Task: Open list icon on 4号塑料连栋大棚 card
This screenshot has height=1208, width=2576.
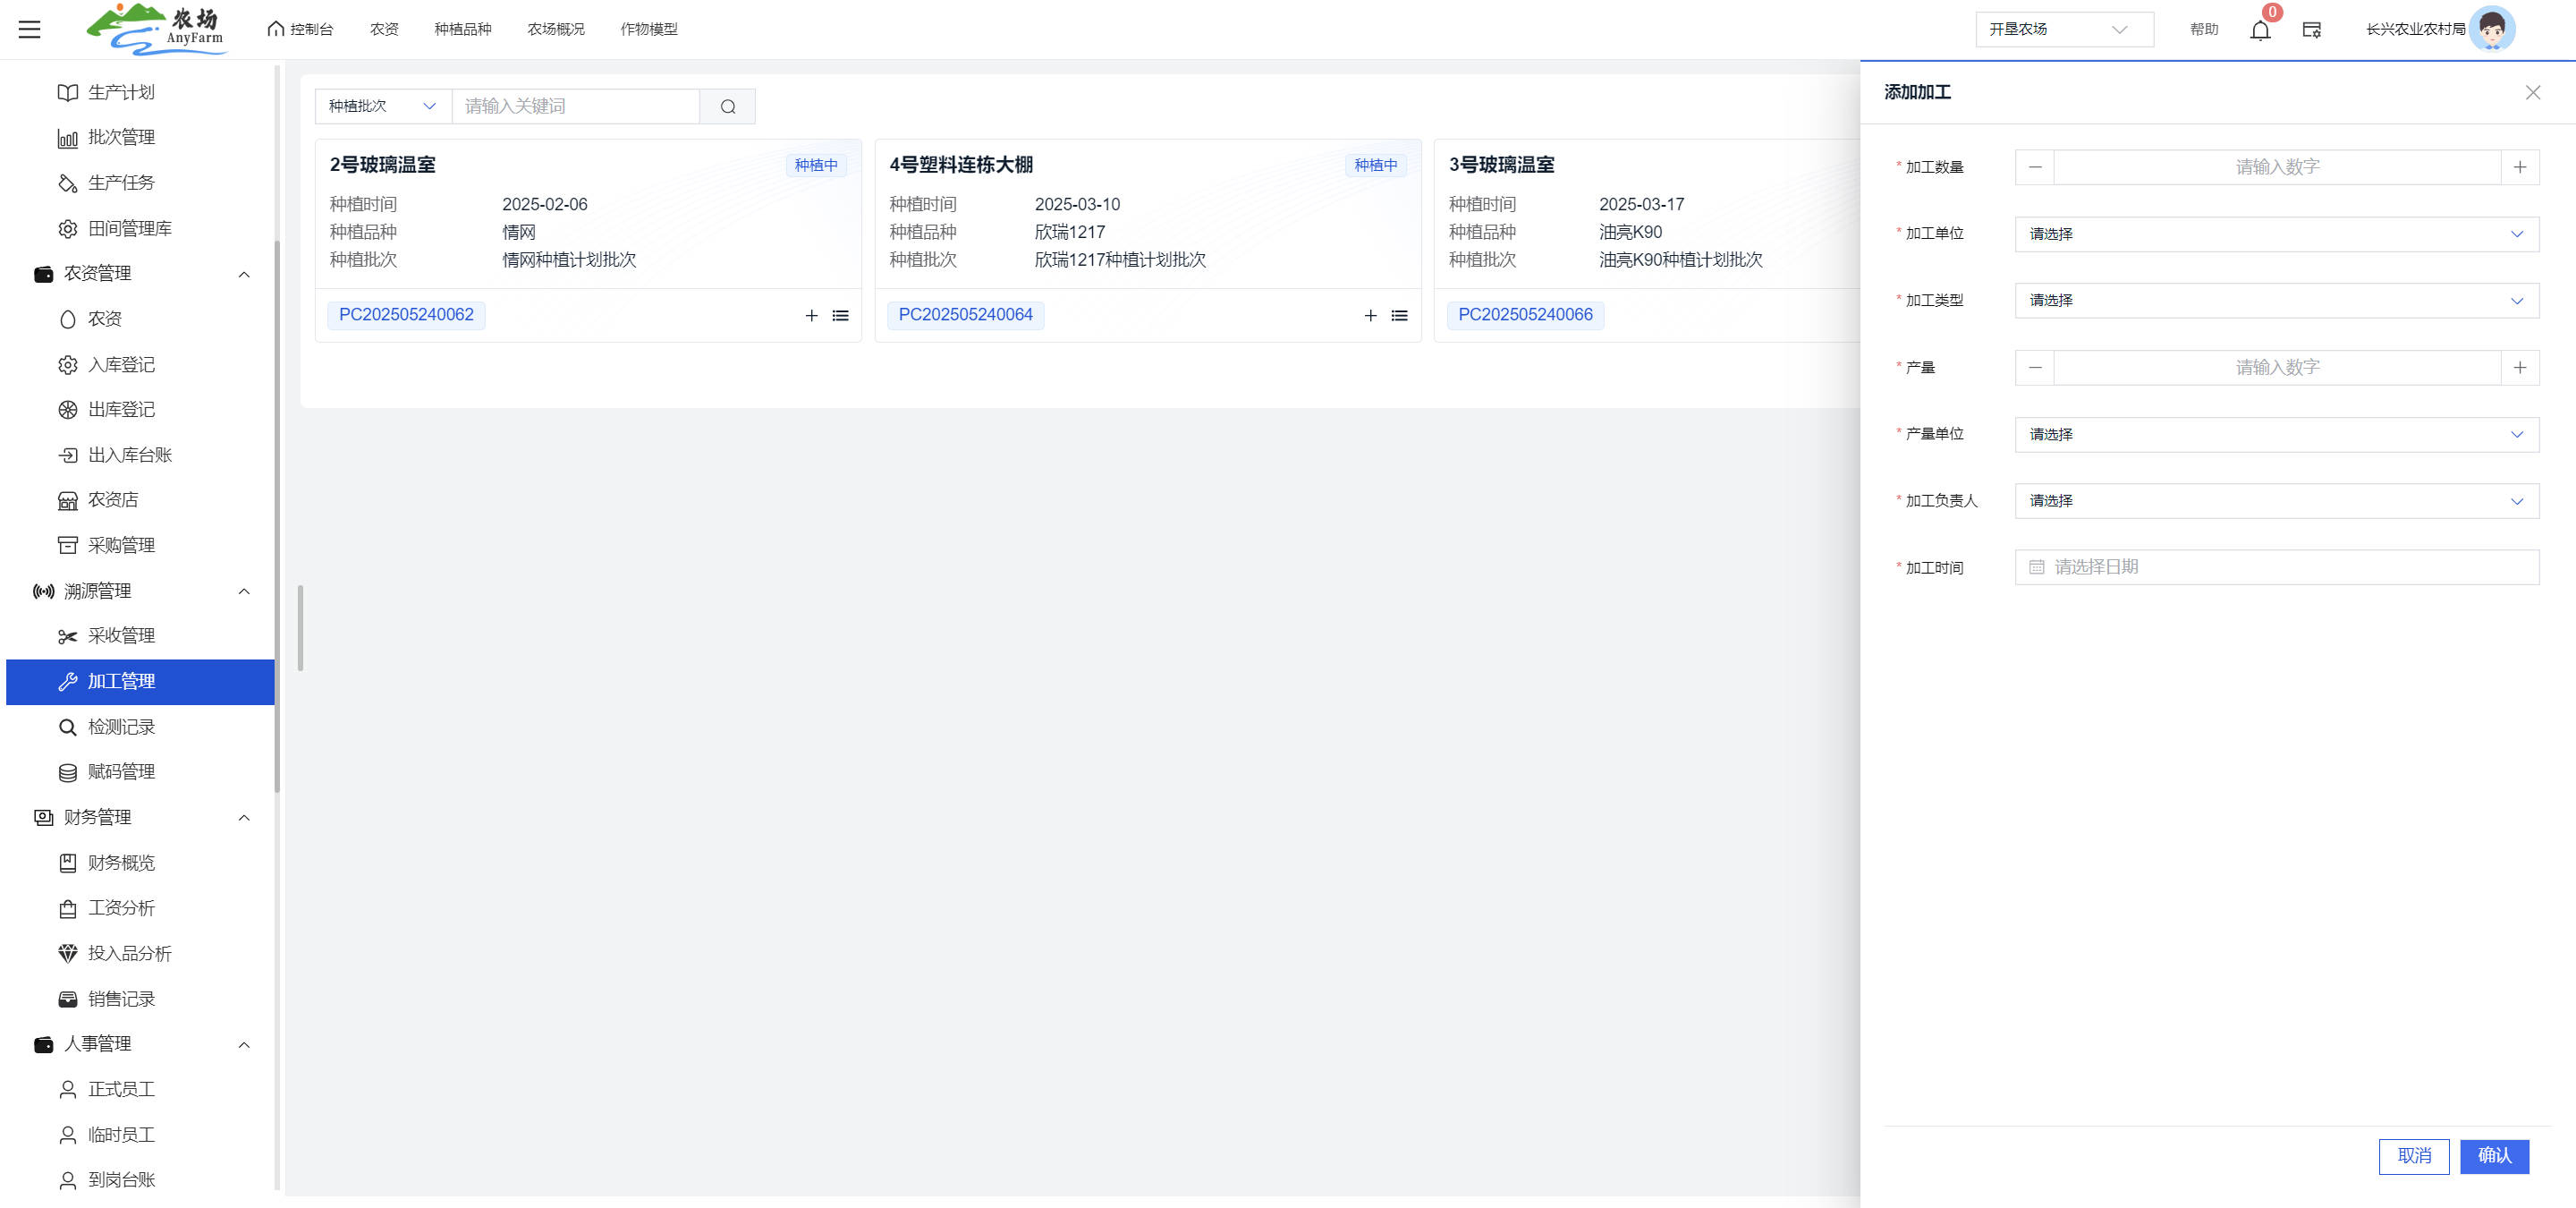Action: (1399, 316)
